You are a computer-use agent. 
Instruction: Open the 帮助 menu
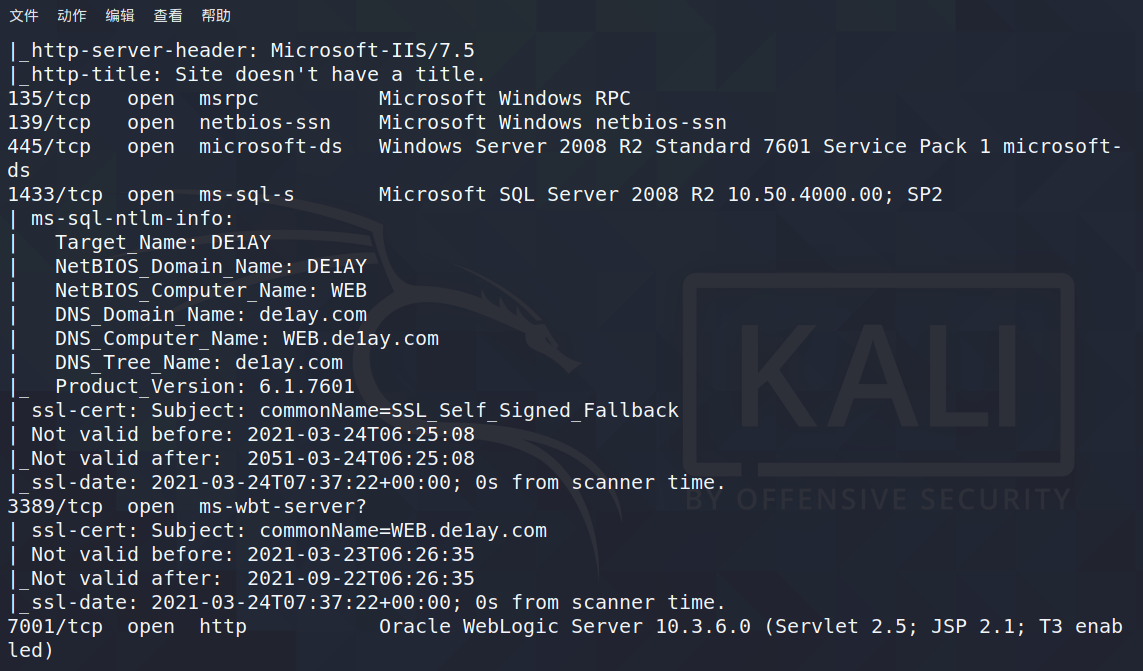point(216,15)
